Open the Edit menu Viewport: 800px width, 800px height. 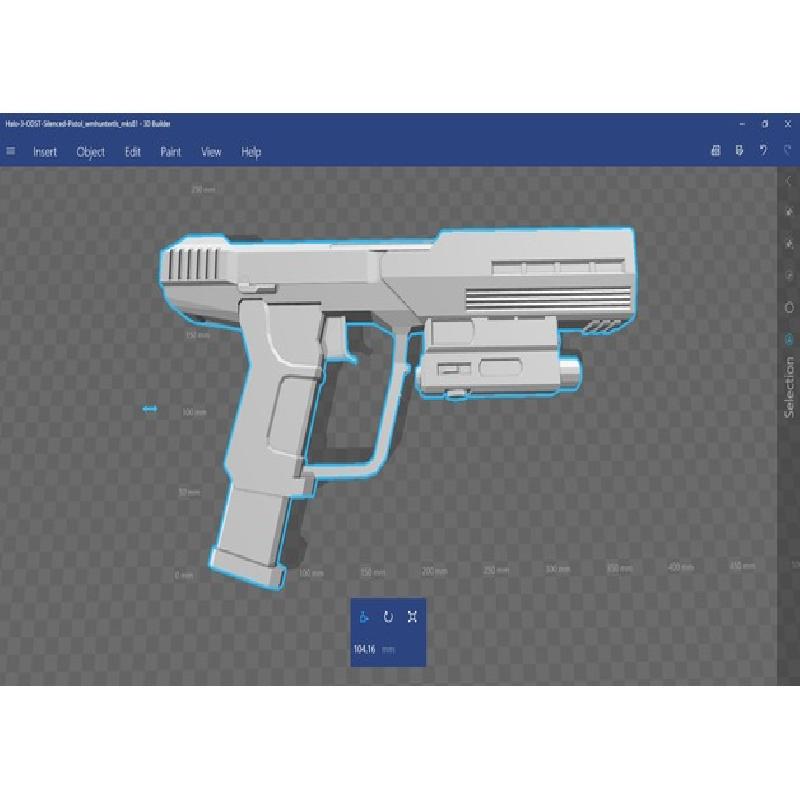click(133, 152)
